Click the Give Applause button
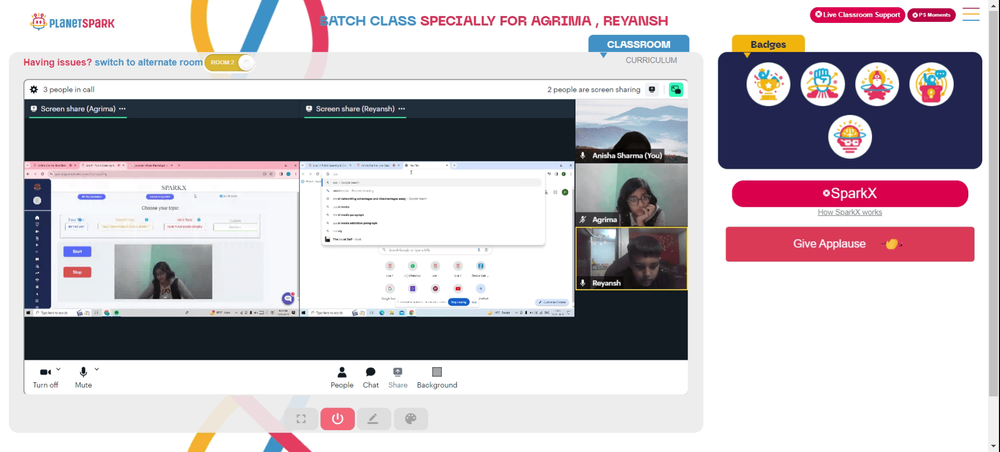1000x452 pixels. [849, 244]
